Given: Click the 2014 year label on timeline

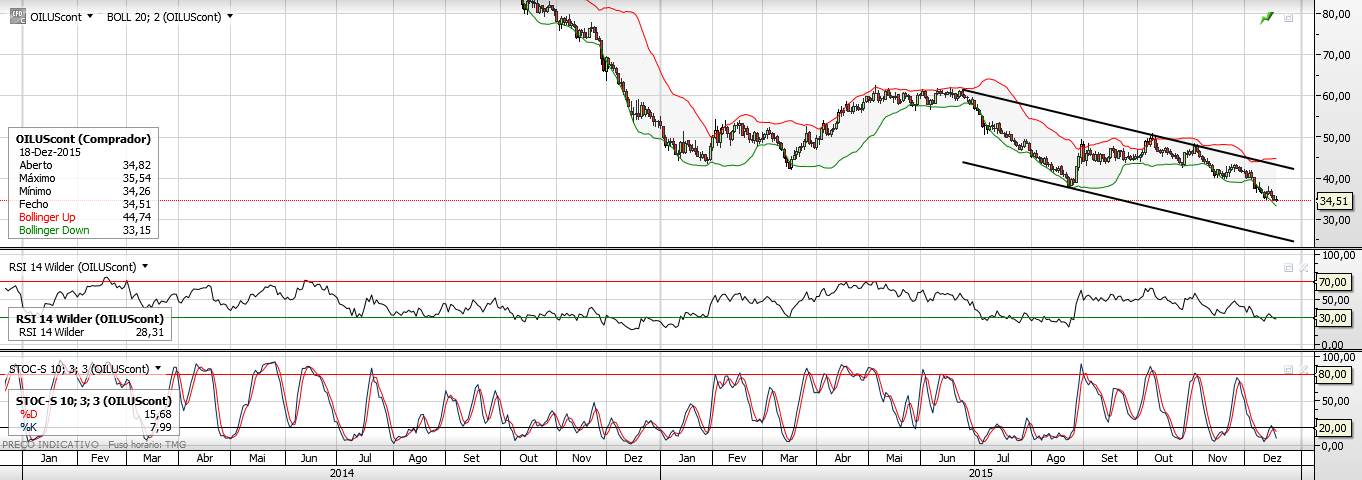Looking at the screenshot, I should pos(341,472).
